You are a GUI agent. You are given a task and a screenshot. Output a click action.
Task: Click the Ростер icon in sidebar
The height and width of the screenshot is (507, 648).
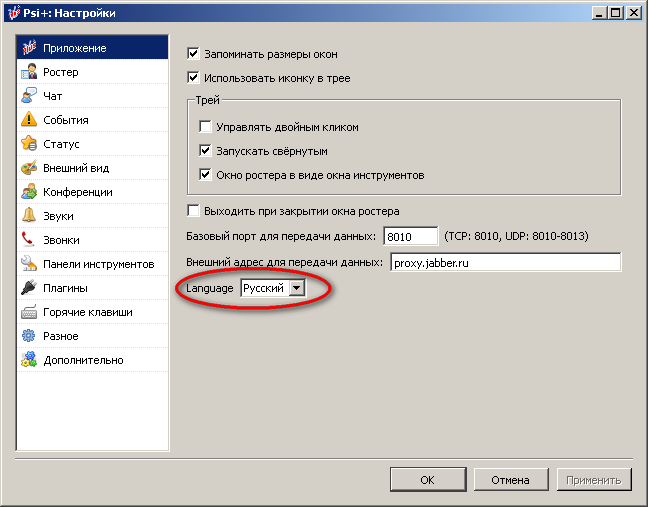pyautogui.click(x=30, y=72)
